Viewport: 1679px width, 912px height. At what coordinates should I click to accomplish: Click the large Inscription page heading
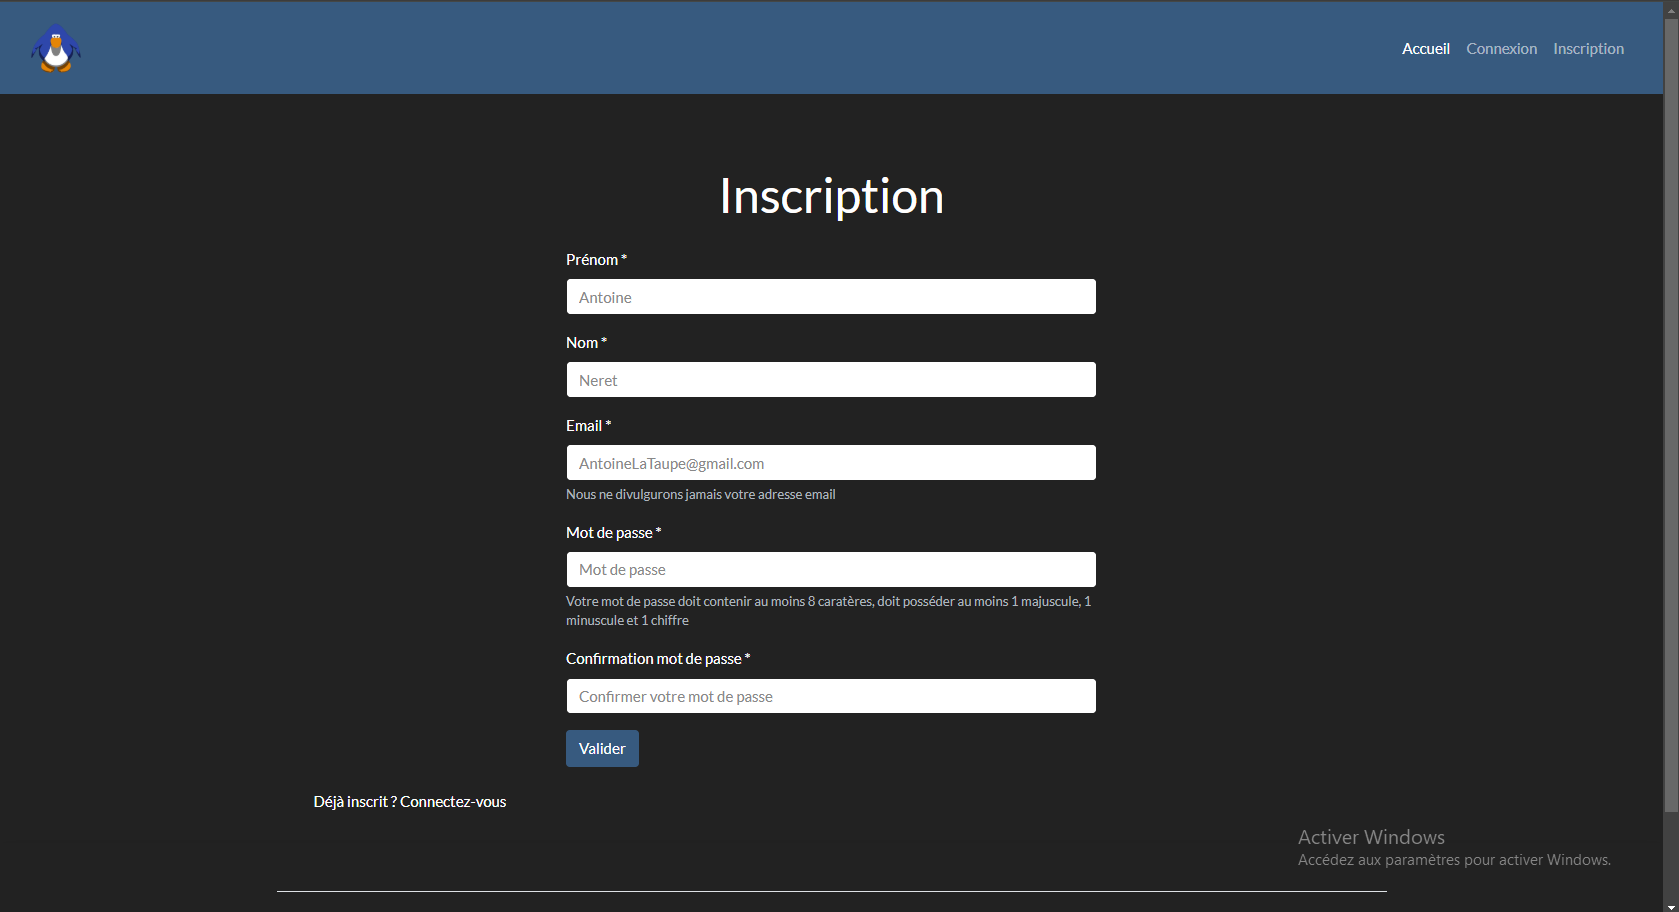coord(831,196)
